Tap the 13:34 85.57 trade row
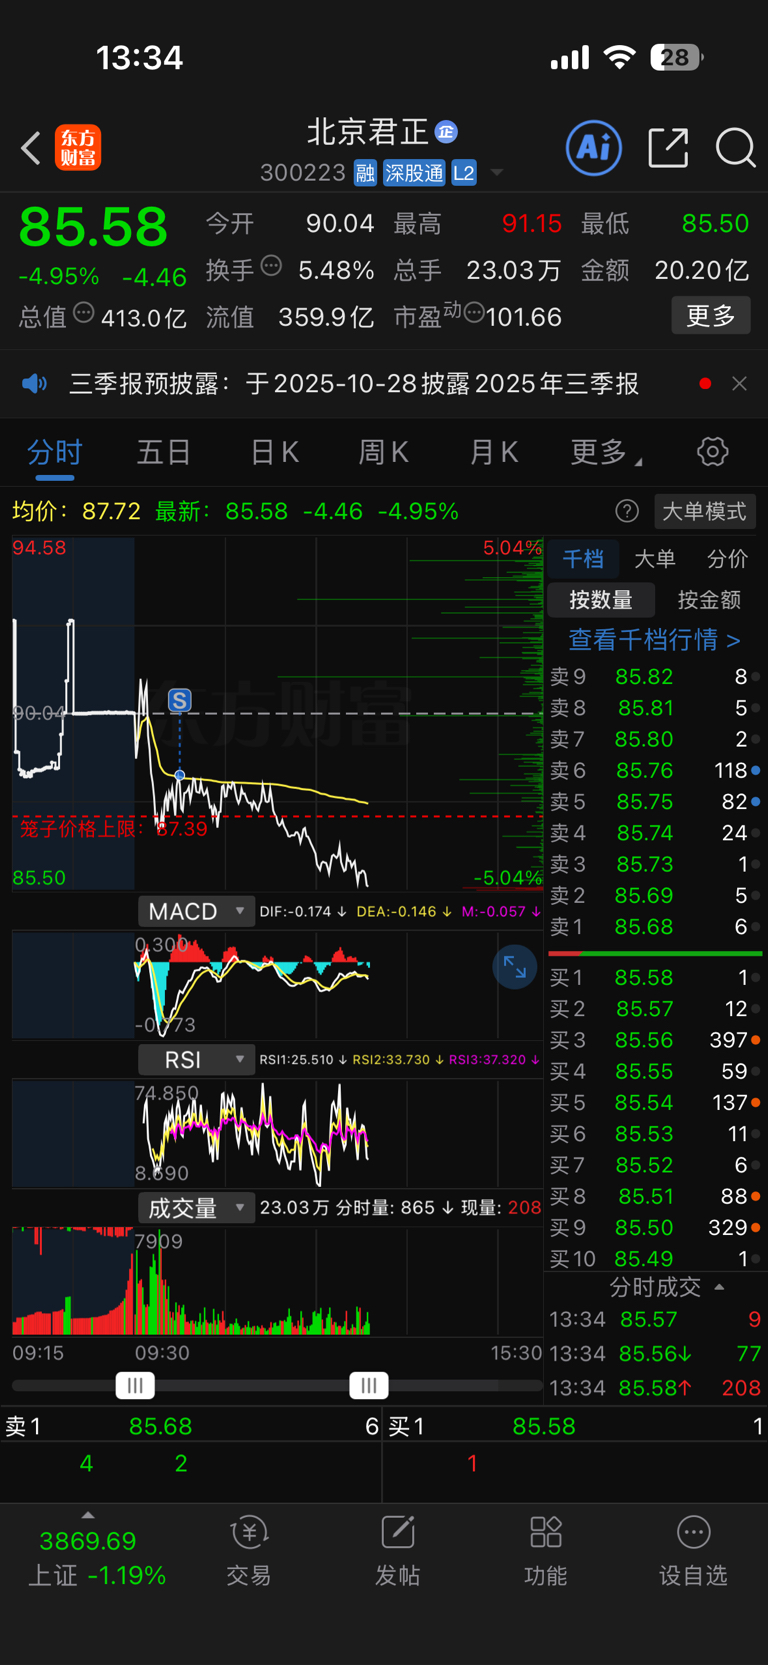Viewport: 769px width, 1665px height. [655, 1320]
